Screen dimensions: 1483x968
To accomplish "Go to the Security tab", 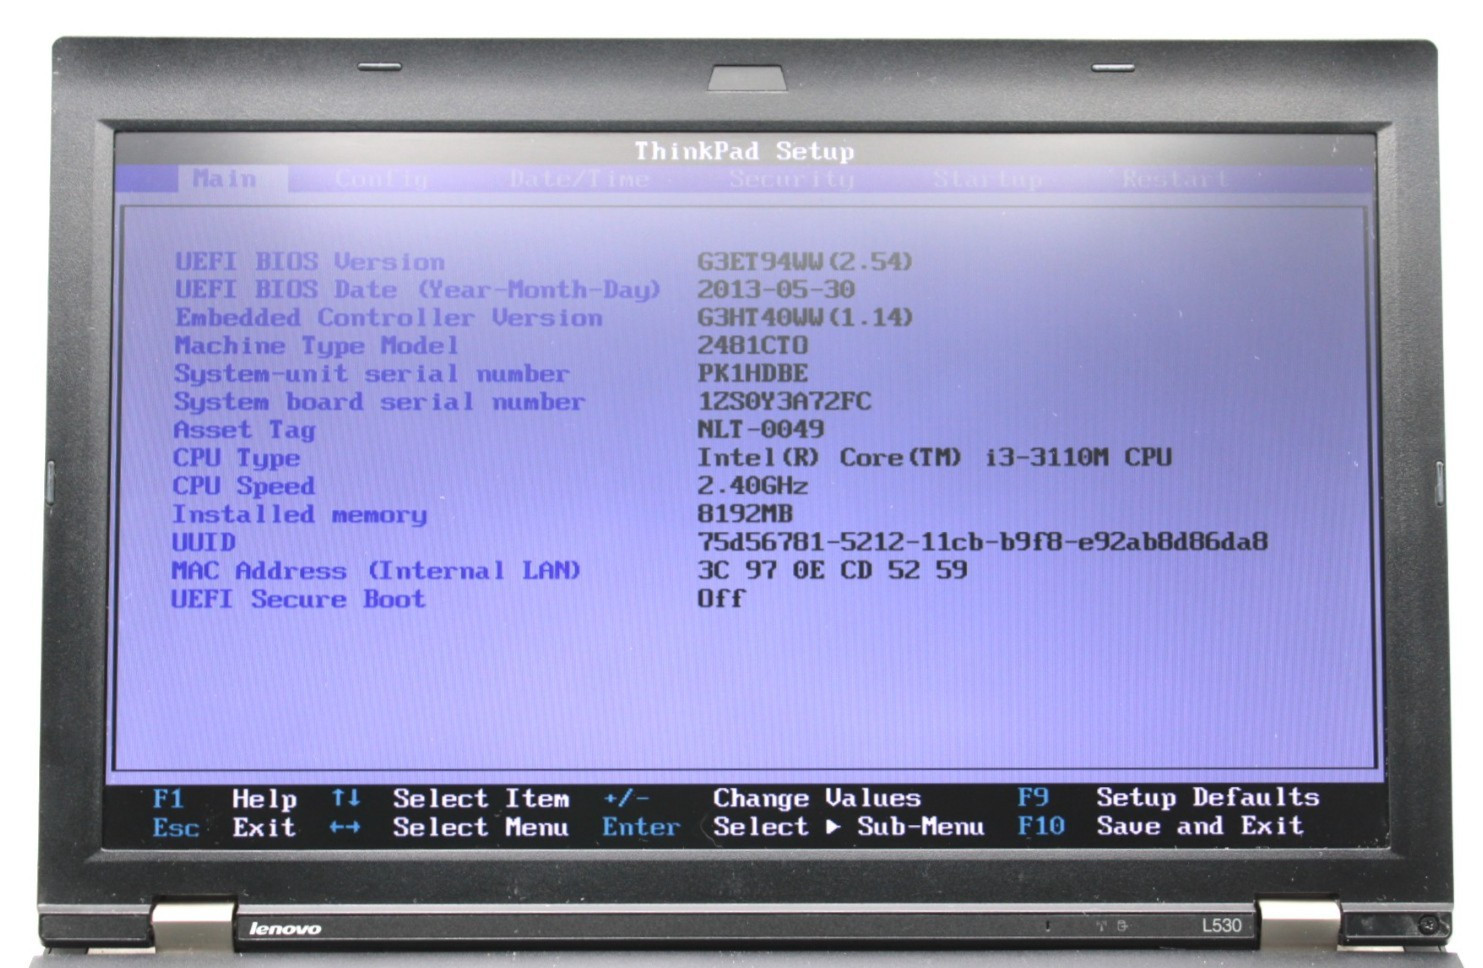I will tap(791, 179).
